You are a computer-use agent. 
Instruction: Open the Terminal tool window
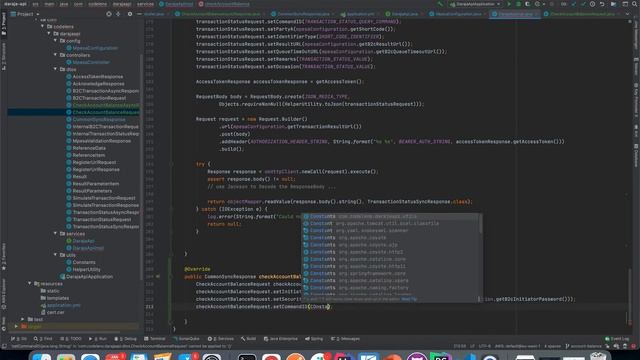(155, 339)
